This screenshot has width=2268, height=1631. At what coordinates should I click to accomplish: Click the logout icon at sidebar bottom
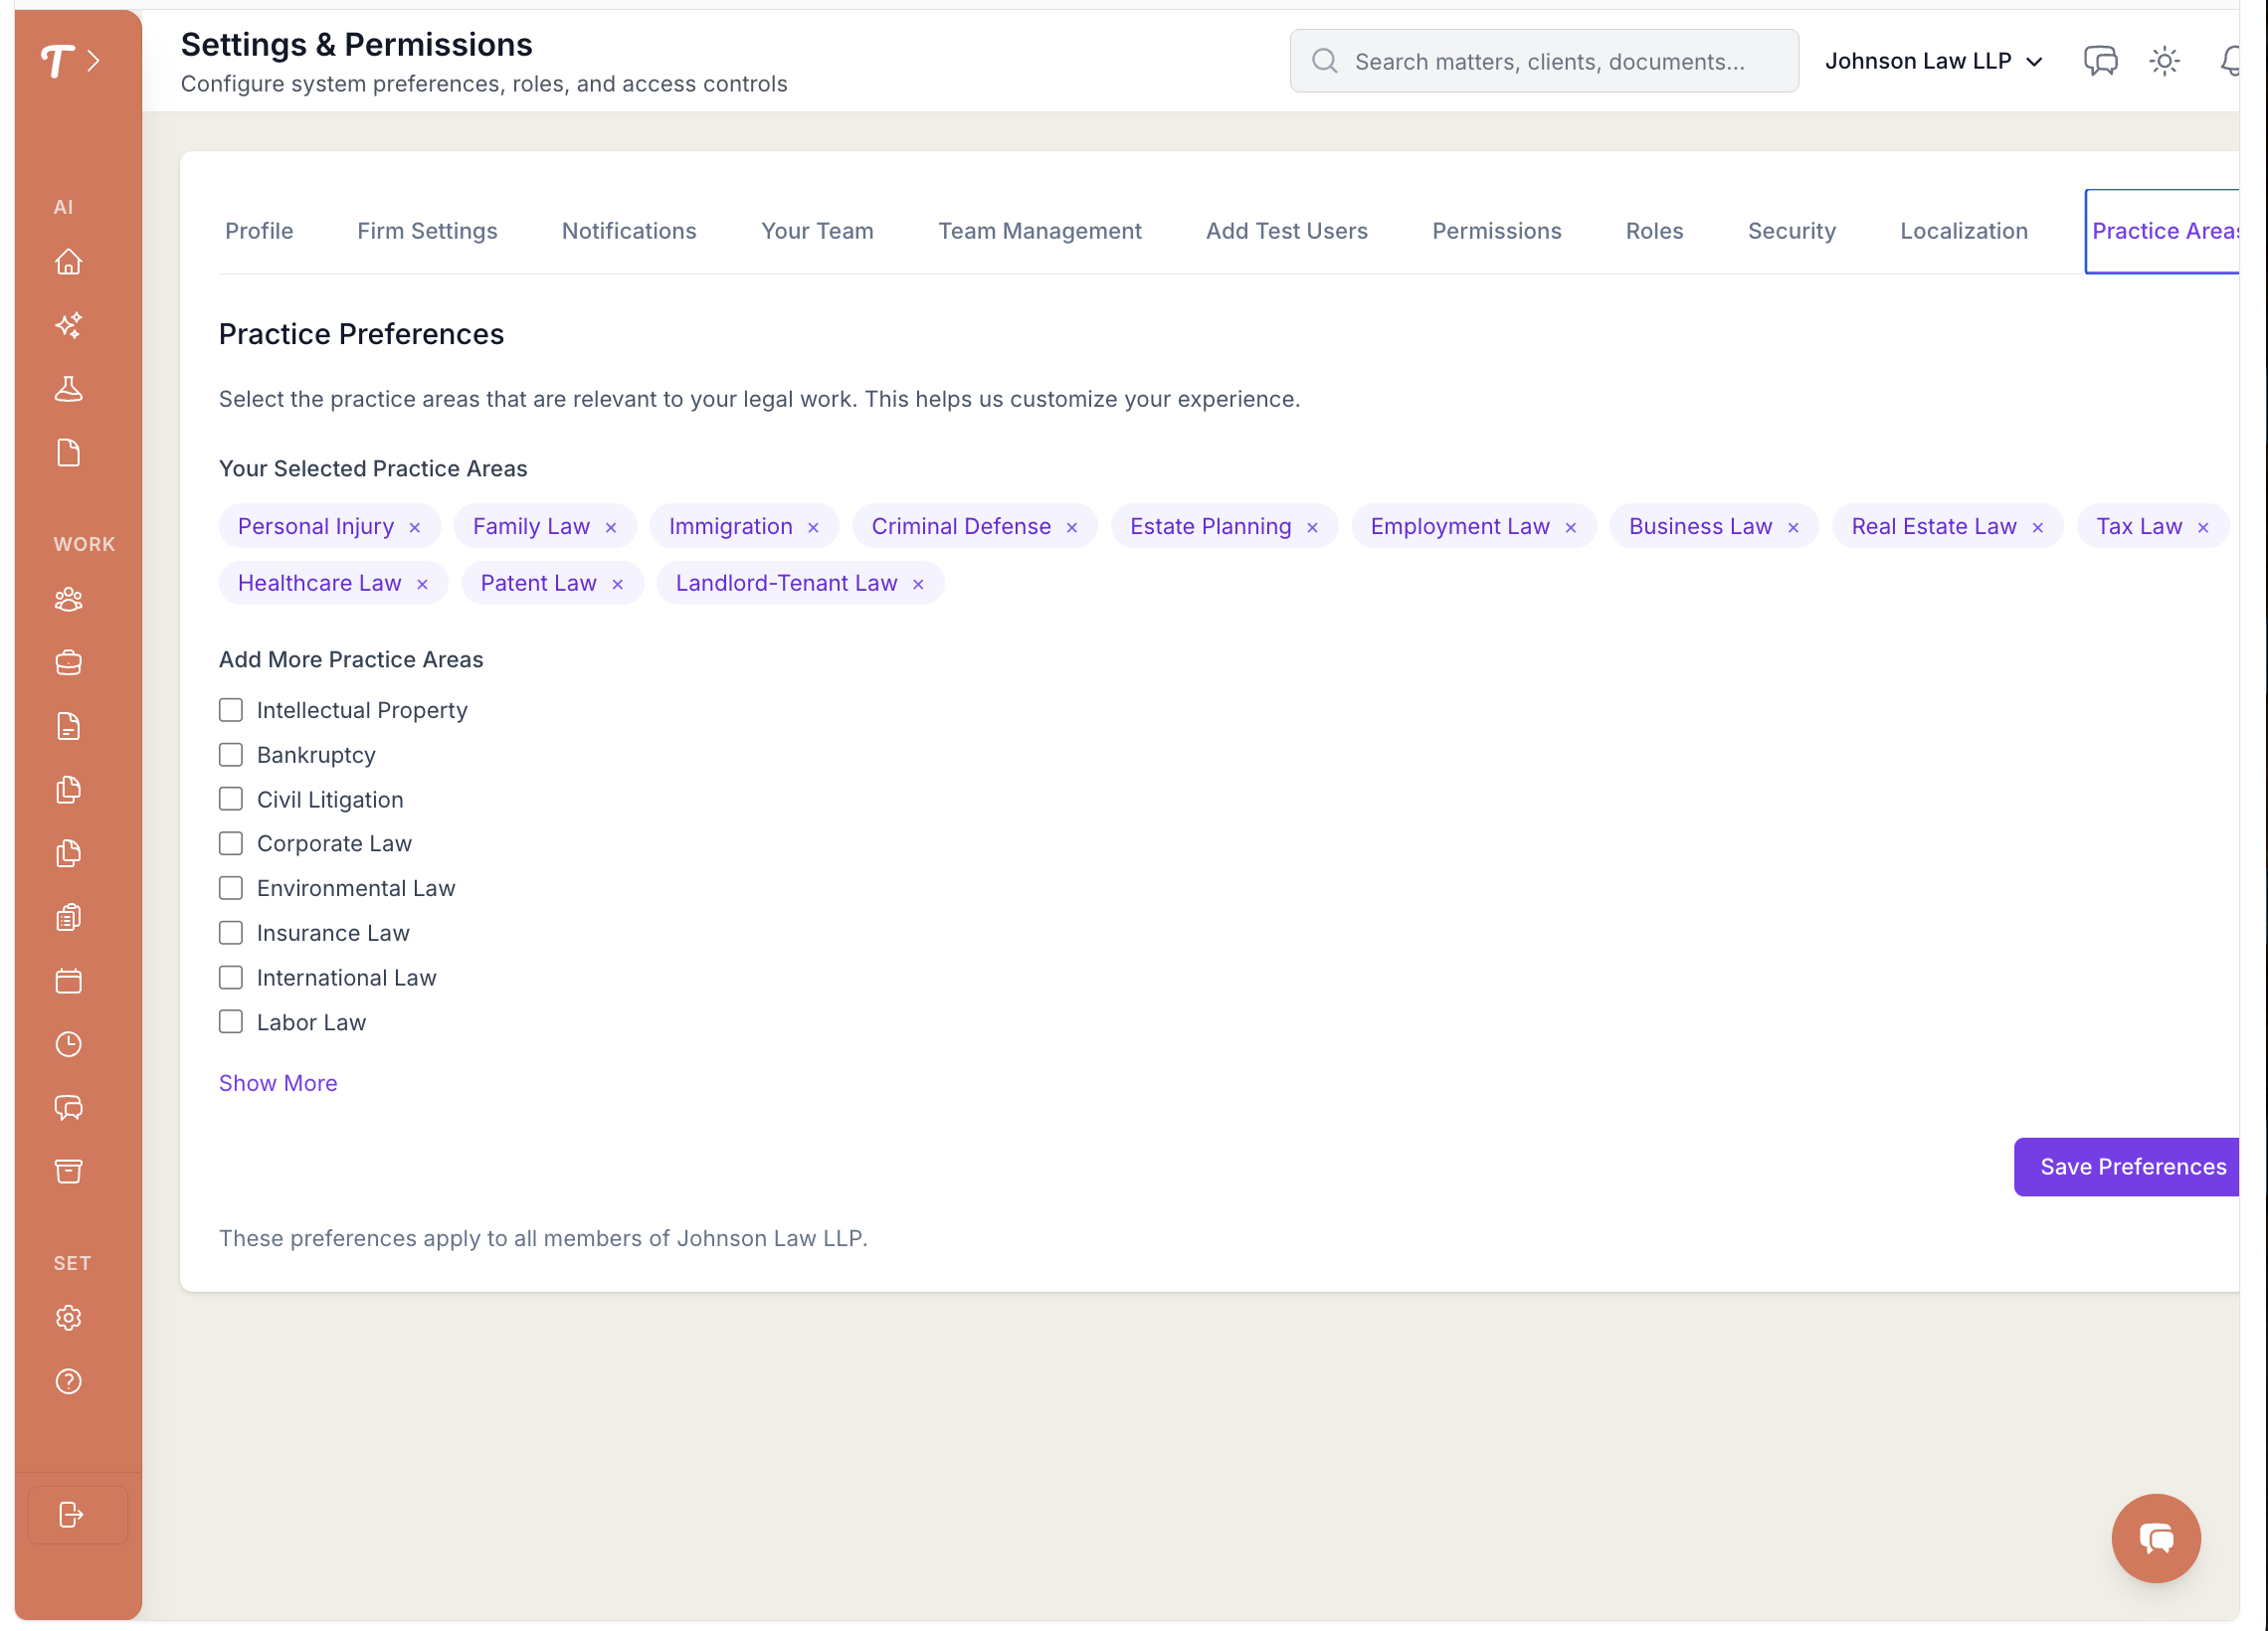point(71,1514)
